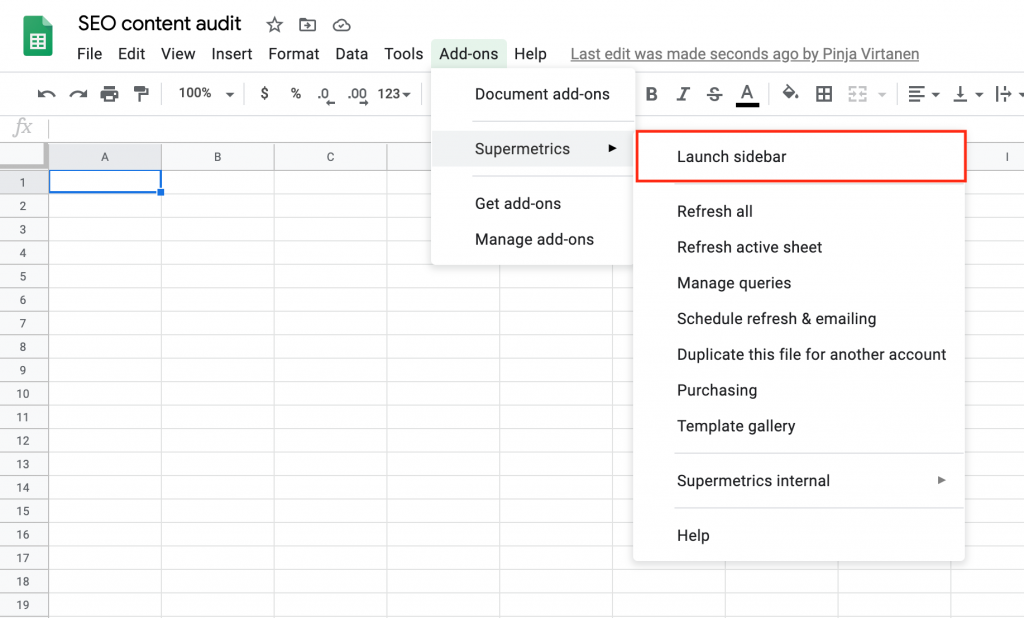Open the 123 number format dropdown

[x=394, y=94]
